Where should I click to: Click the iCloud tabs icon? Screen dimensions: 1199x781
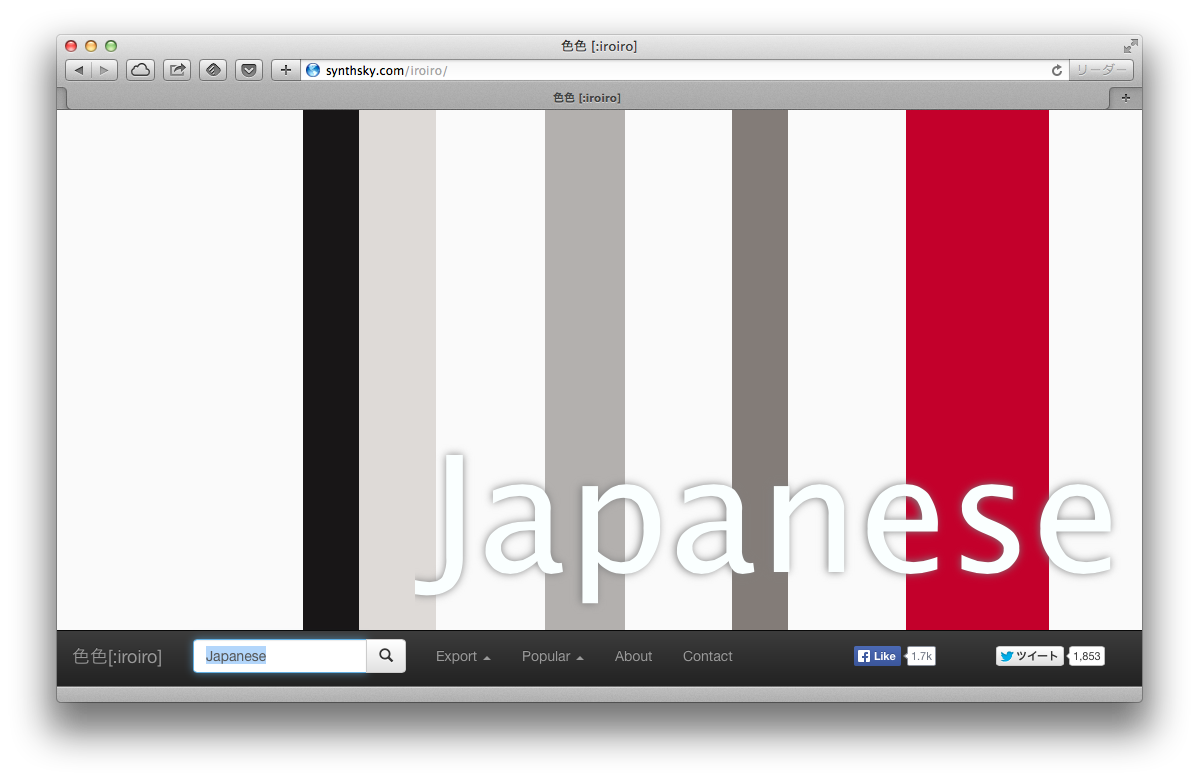[140, 70]
